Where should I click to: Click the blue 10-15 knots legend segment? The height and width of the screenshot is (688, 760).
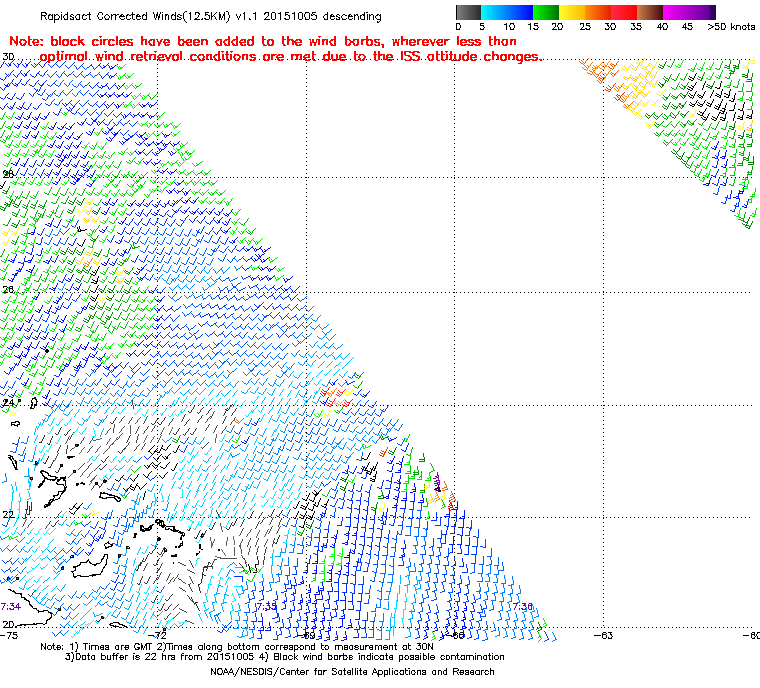[520, 12]
